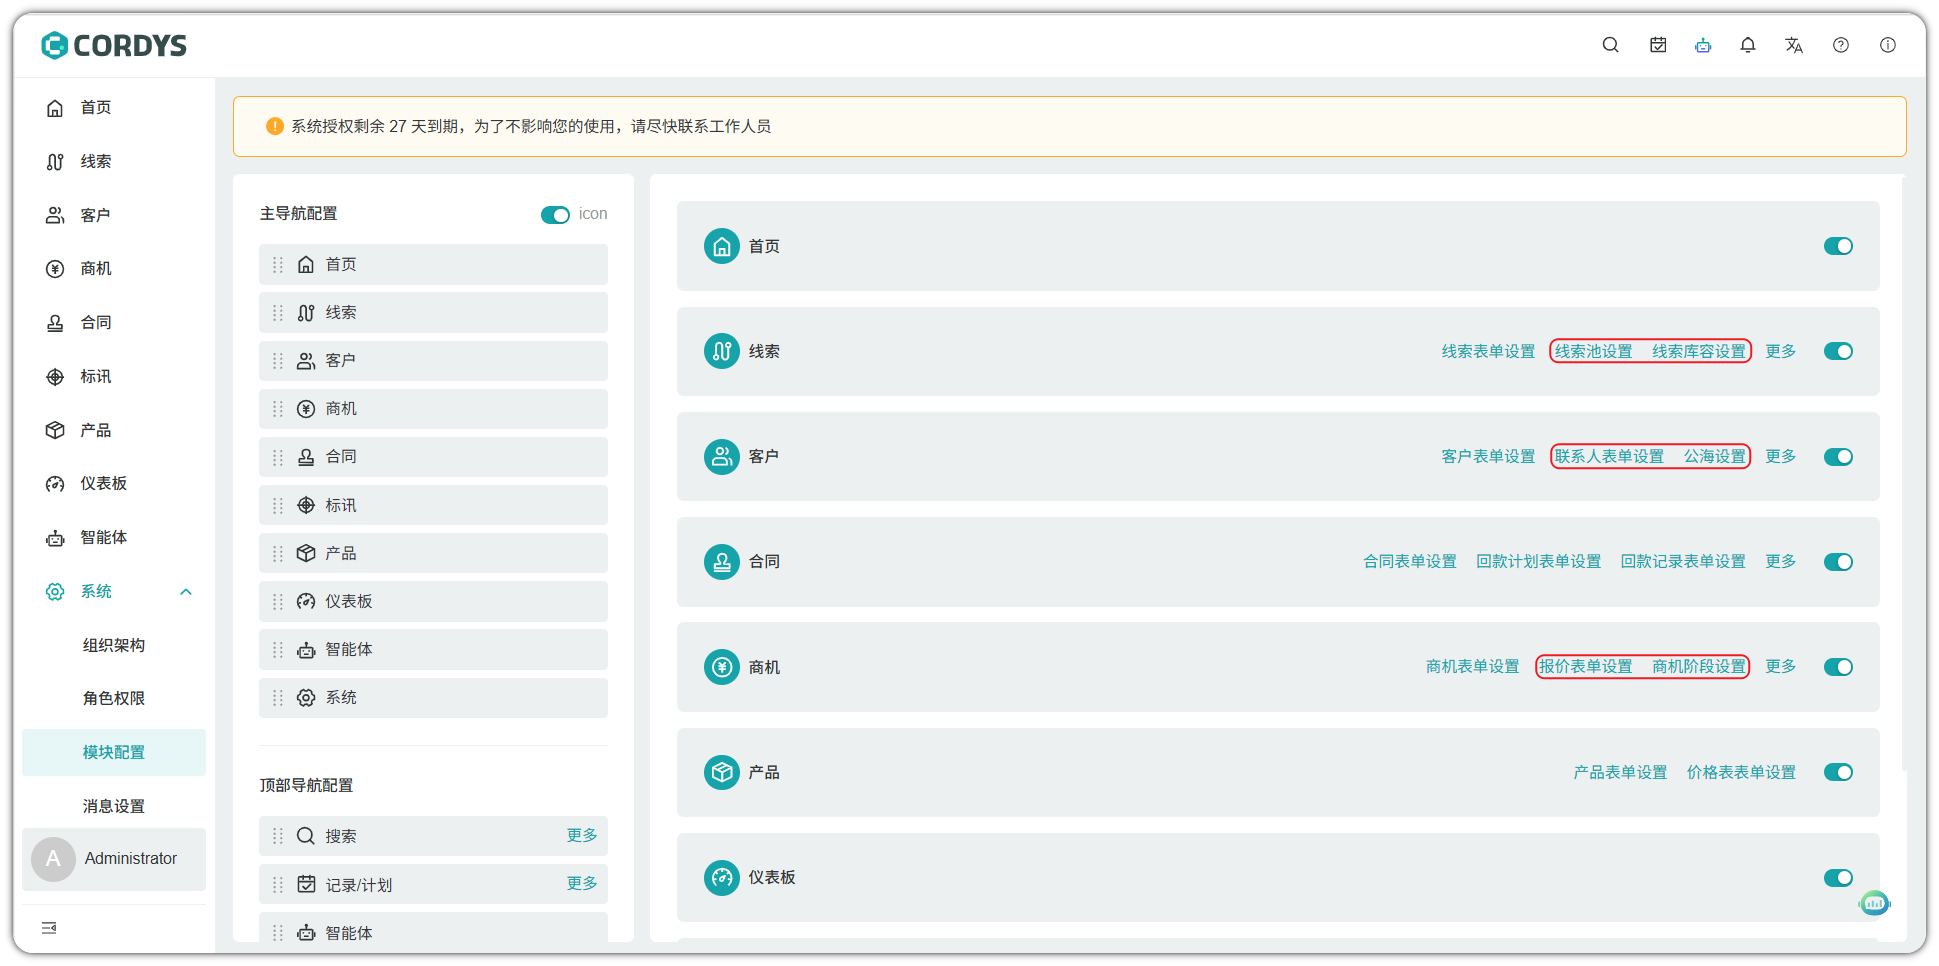Viewport: 1939px width, 966px height.
Task: Open 更多 next to 搜索 in top navigation config
Action: point(582,835)
